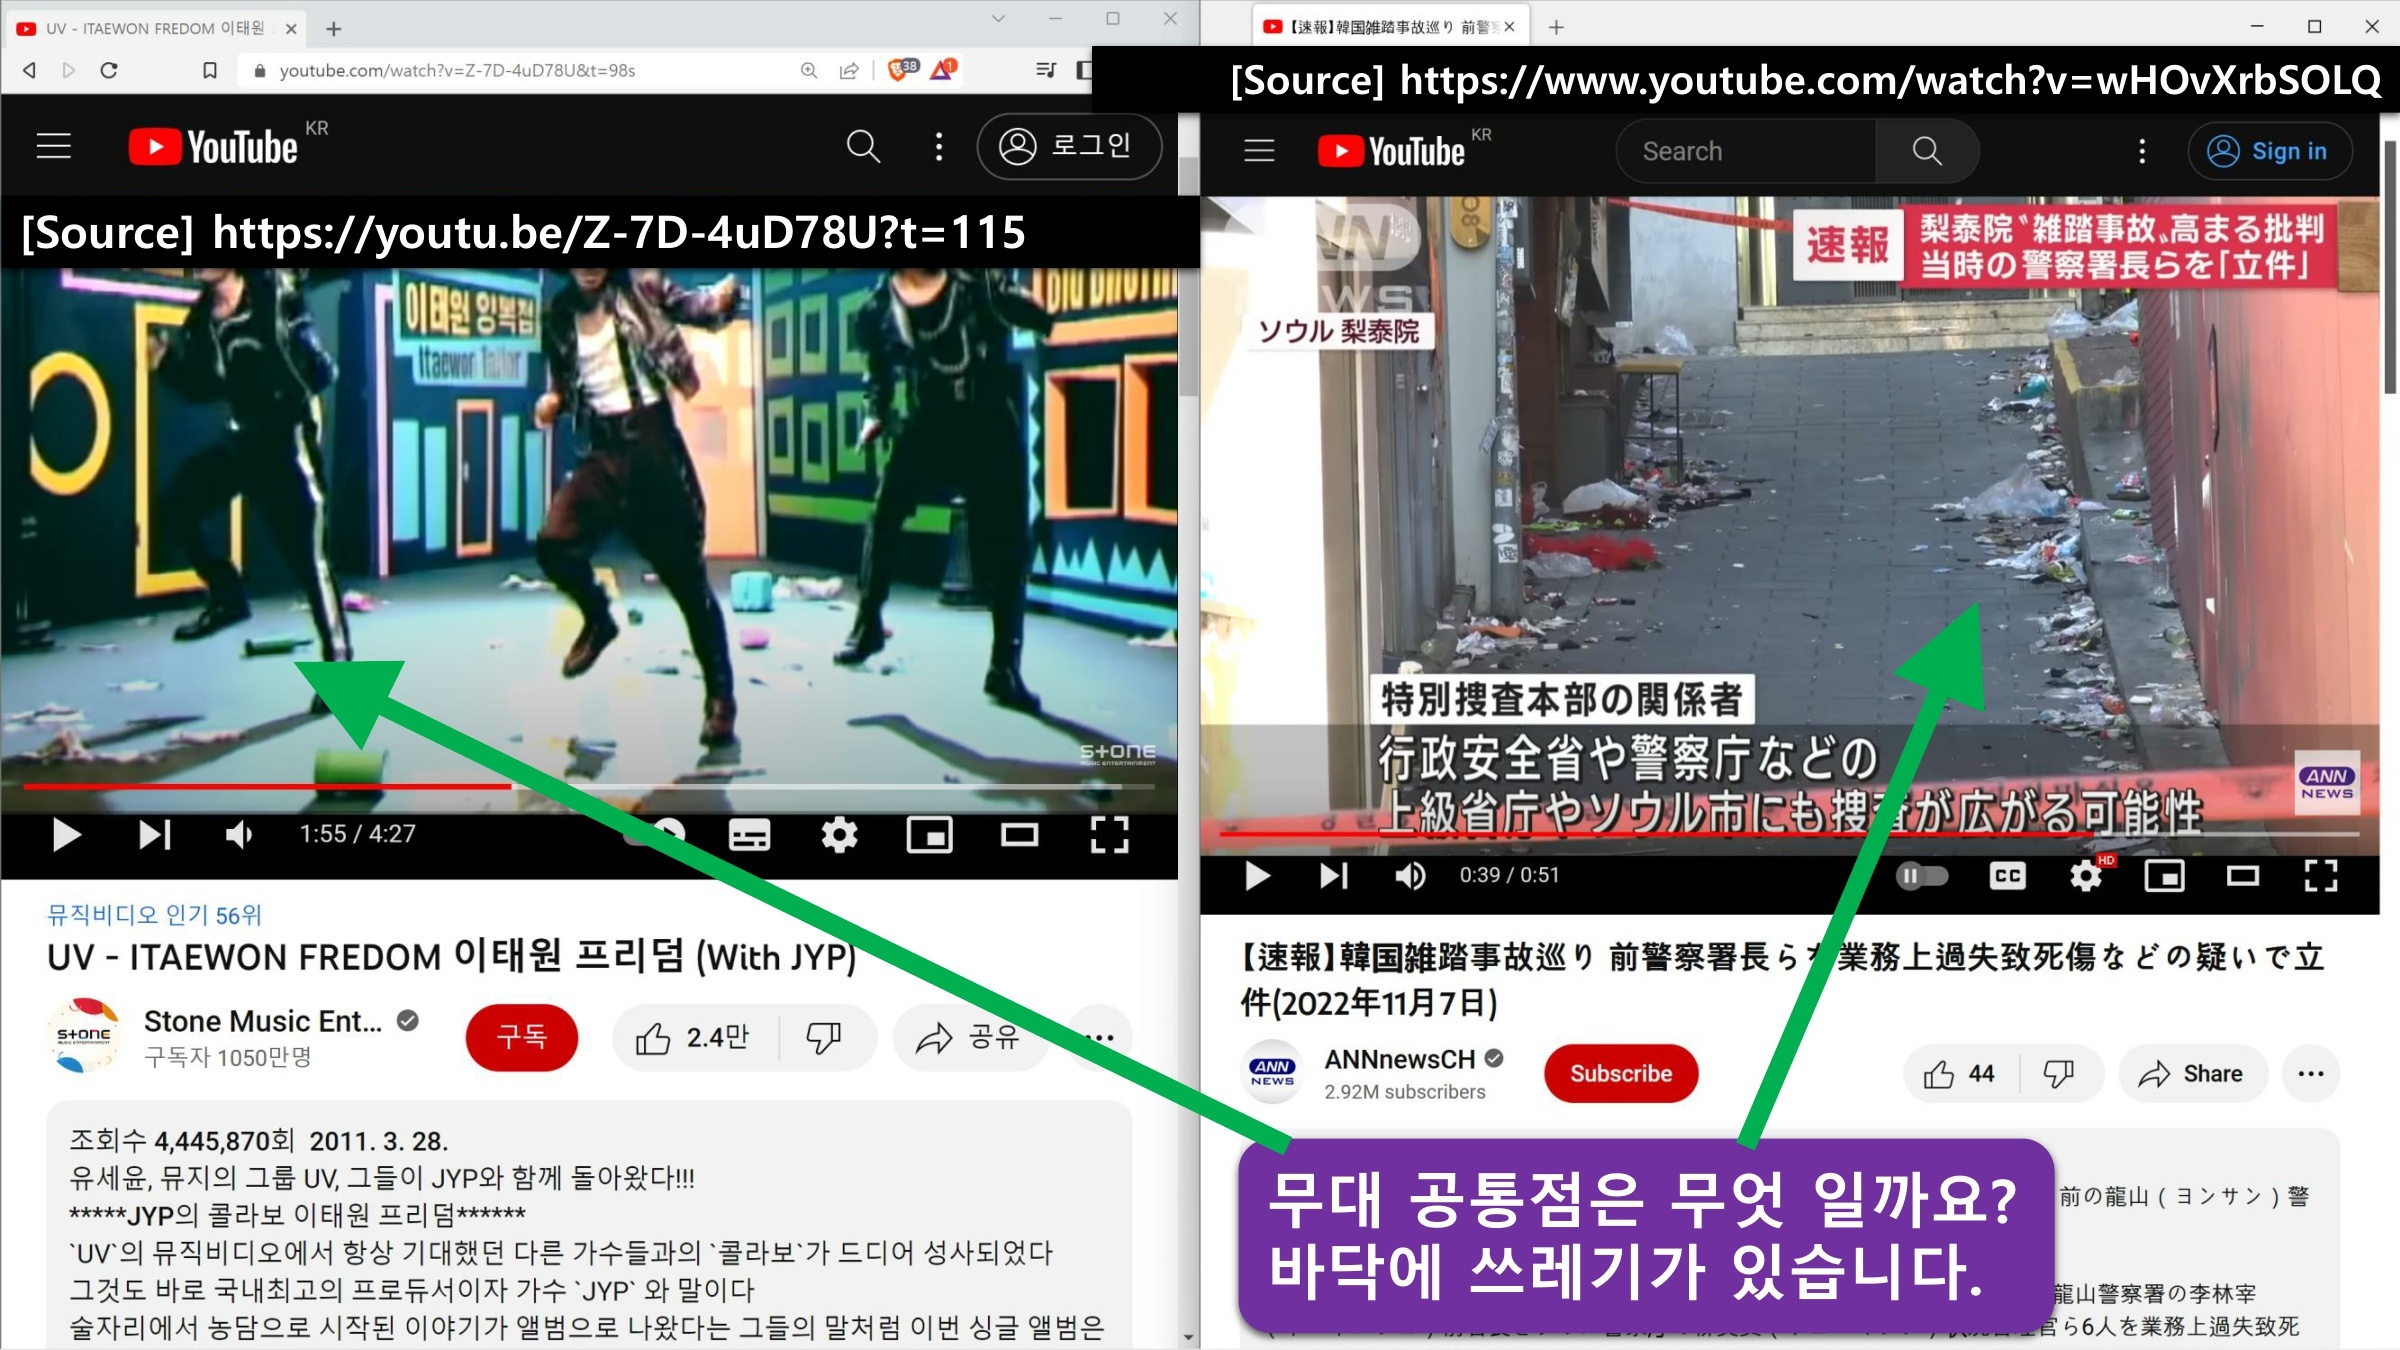Click the search icon on left YouTube header
This screenshot has height=1350, width=2400.
(x=862, y=147)
